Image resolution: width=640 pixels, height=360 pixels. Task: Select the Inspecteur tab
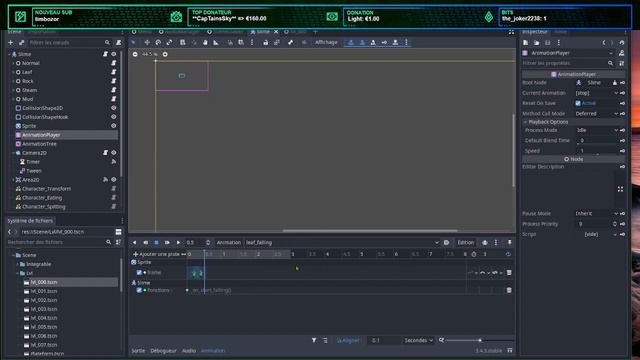[x=535, y=32]
